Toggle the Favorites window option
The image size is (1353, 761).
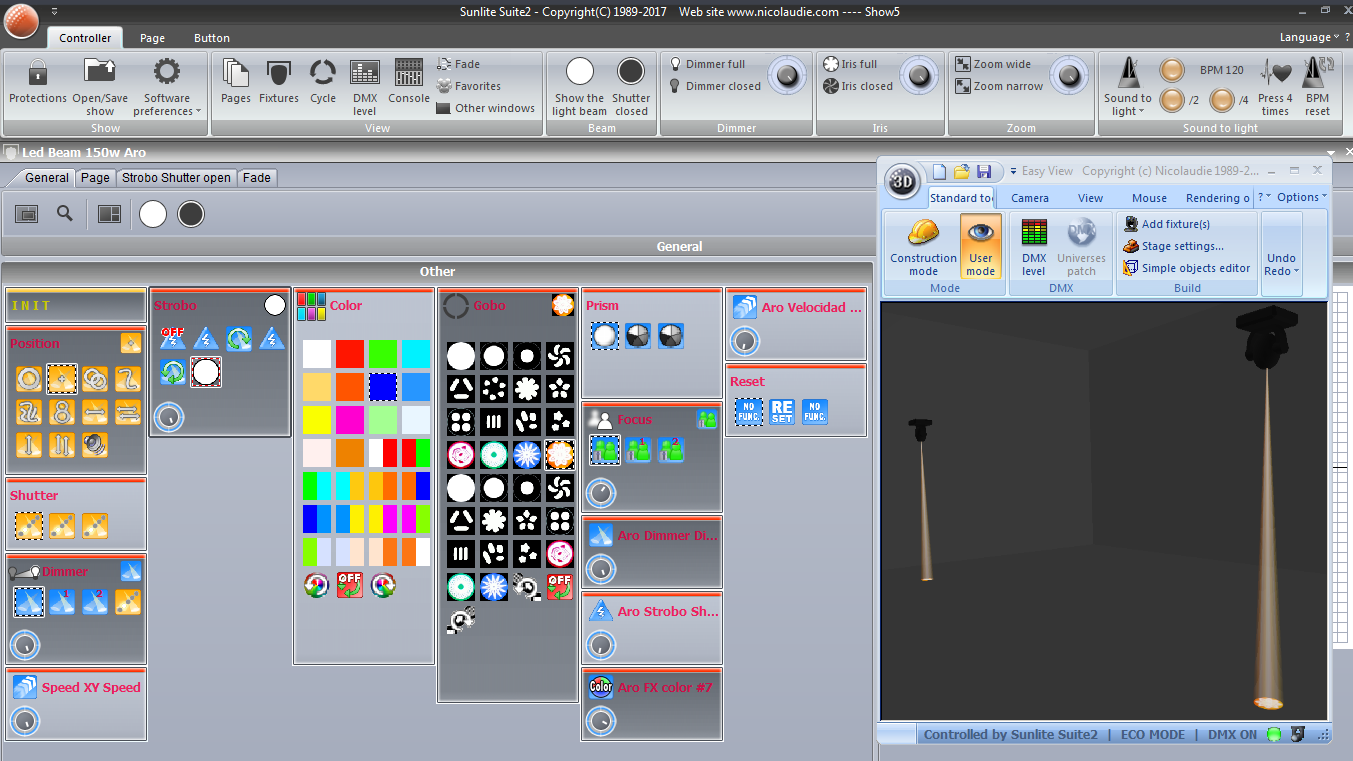469,86
